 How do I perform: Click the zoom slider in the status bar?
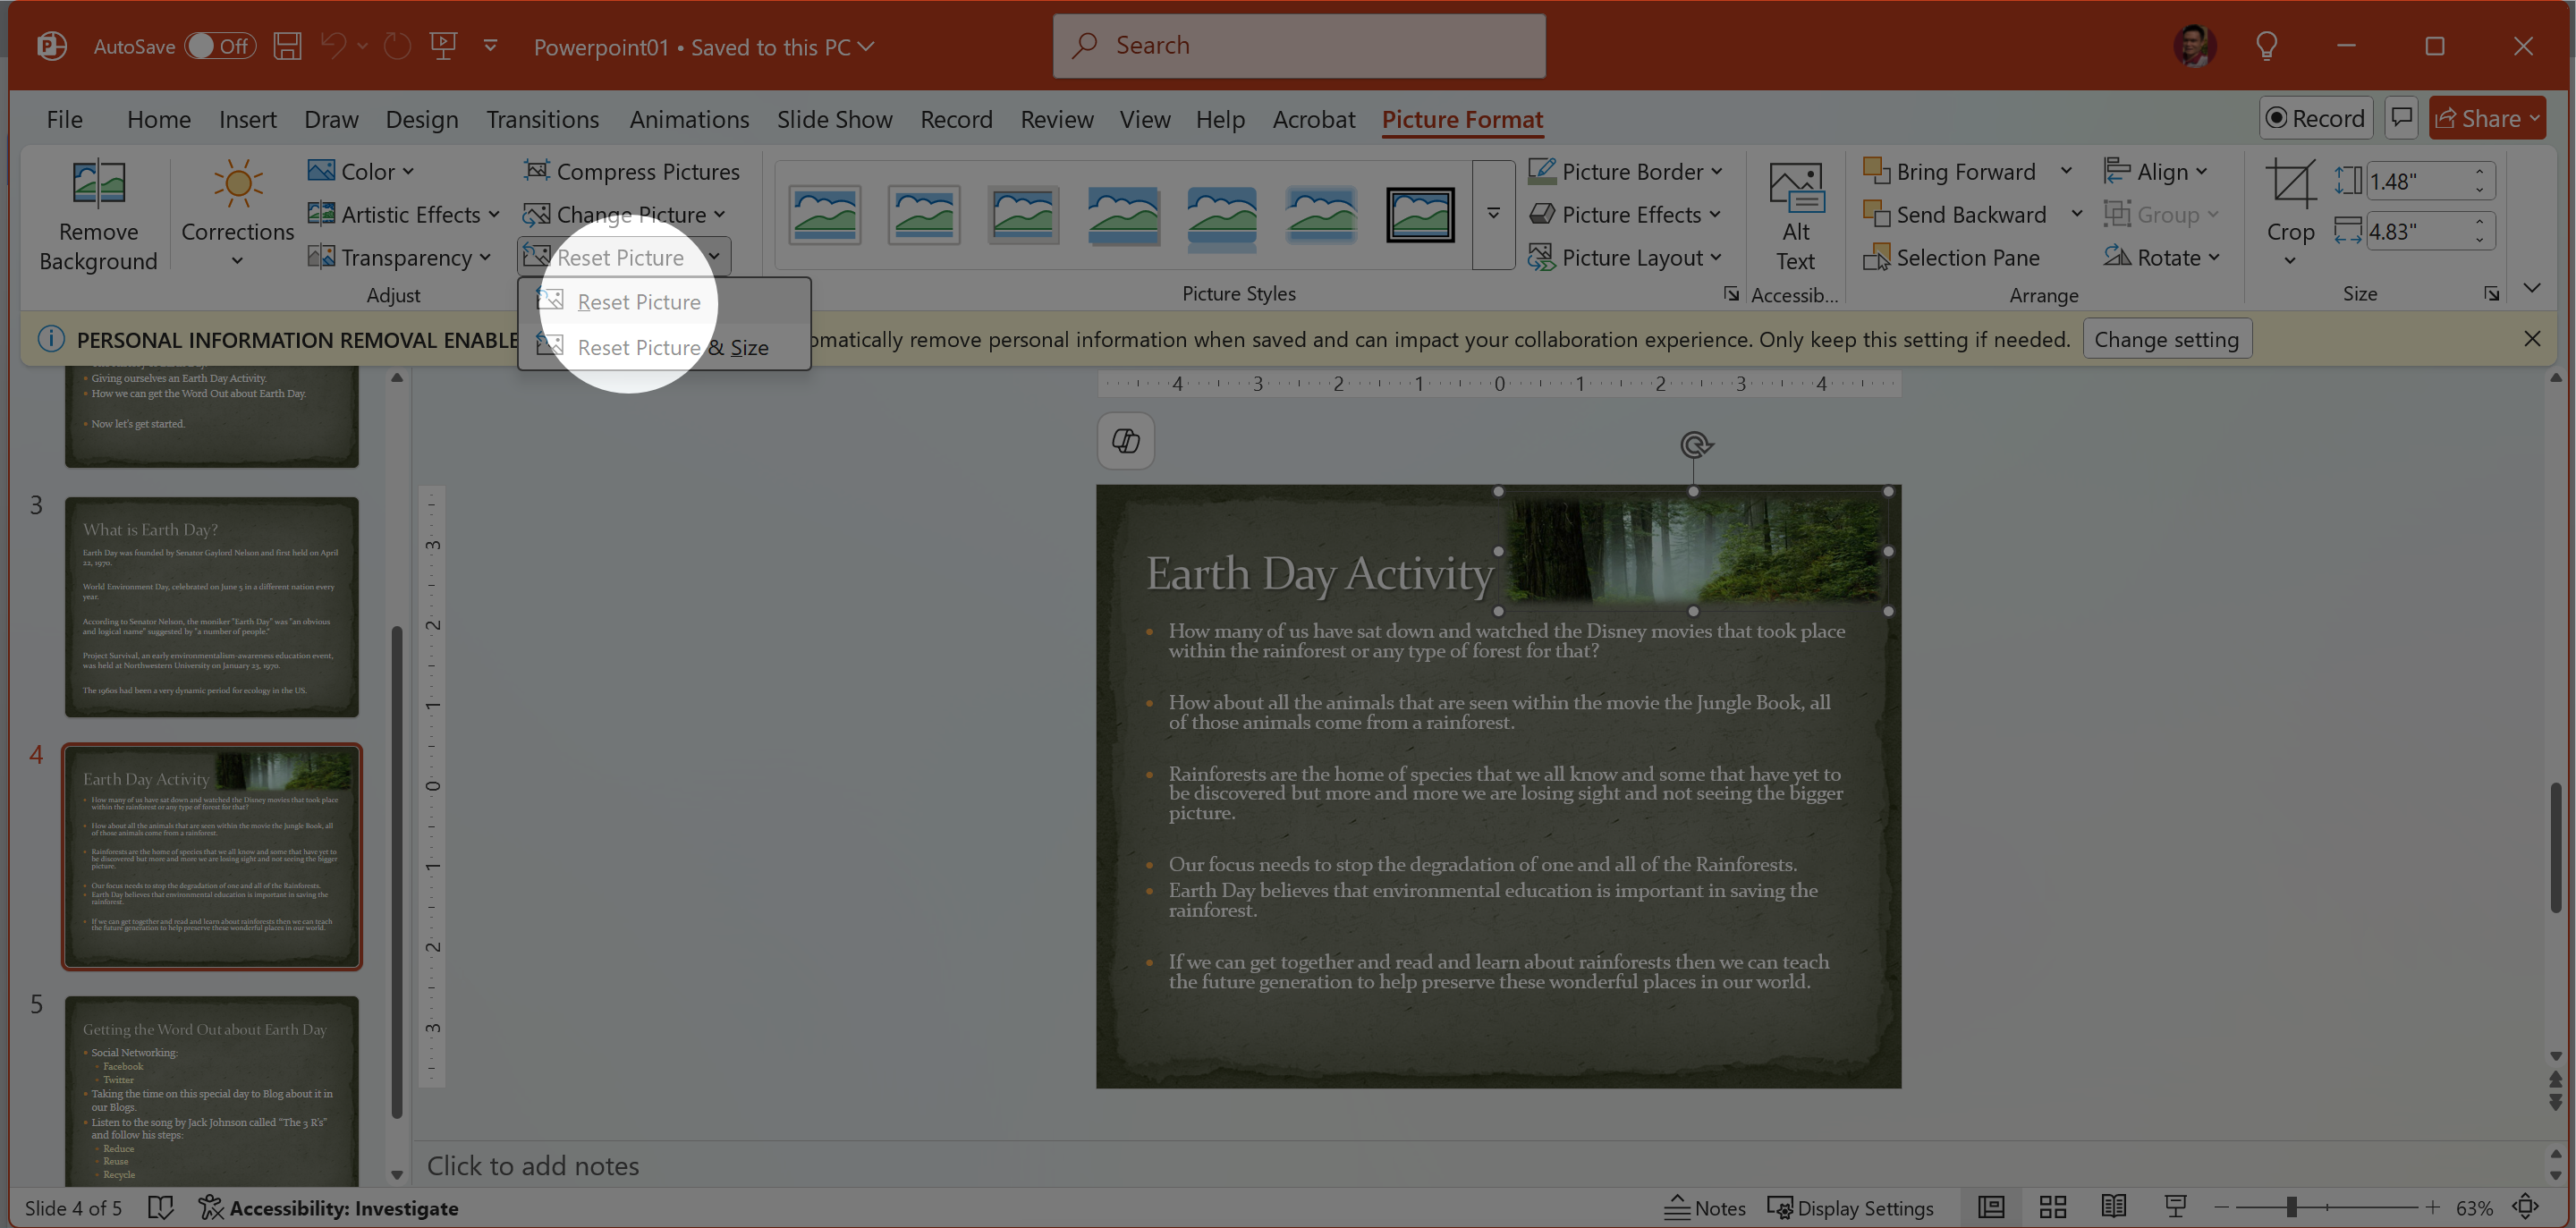click(2290, 1207)
